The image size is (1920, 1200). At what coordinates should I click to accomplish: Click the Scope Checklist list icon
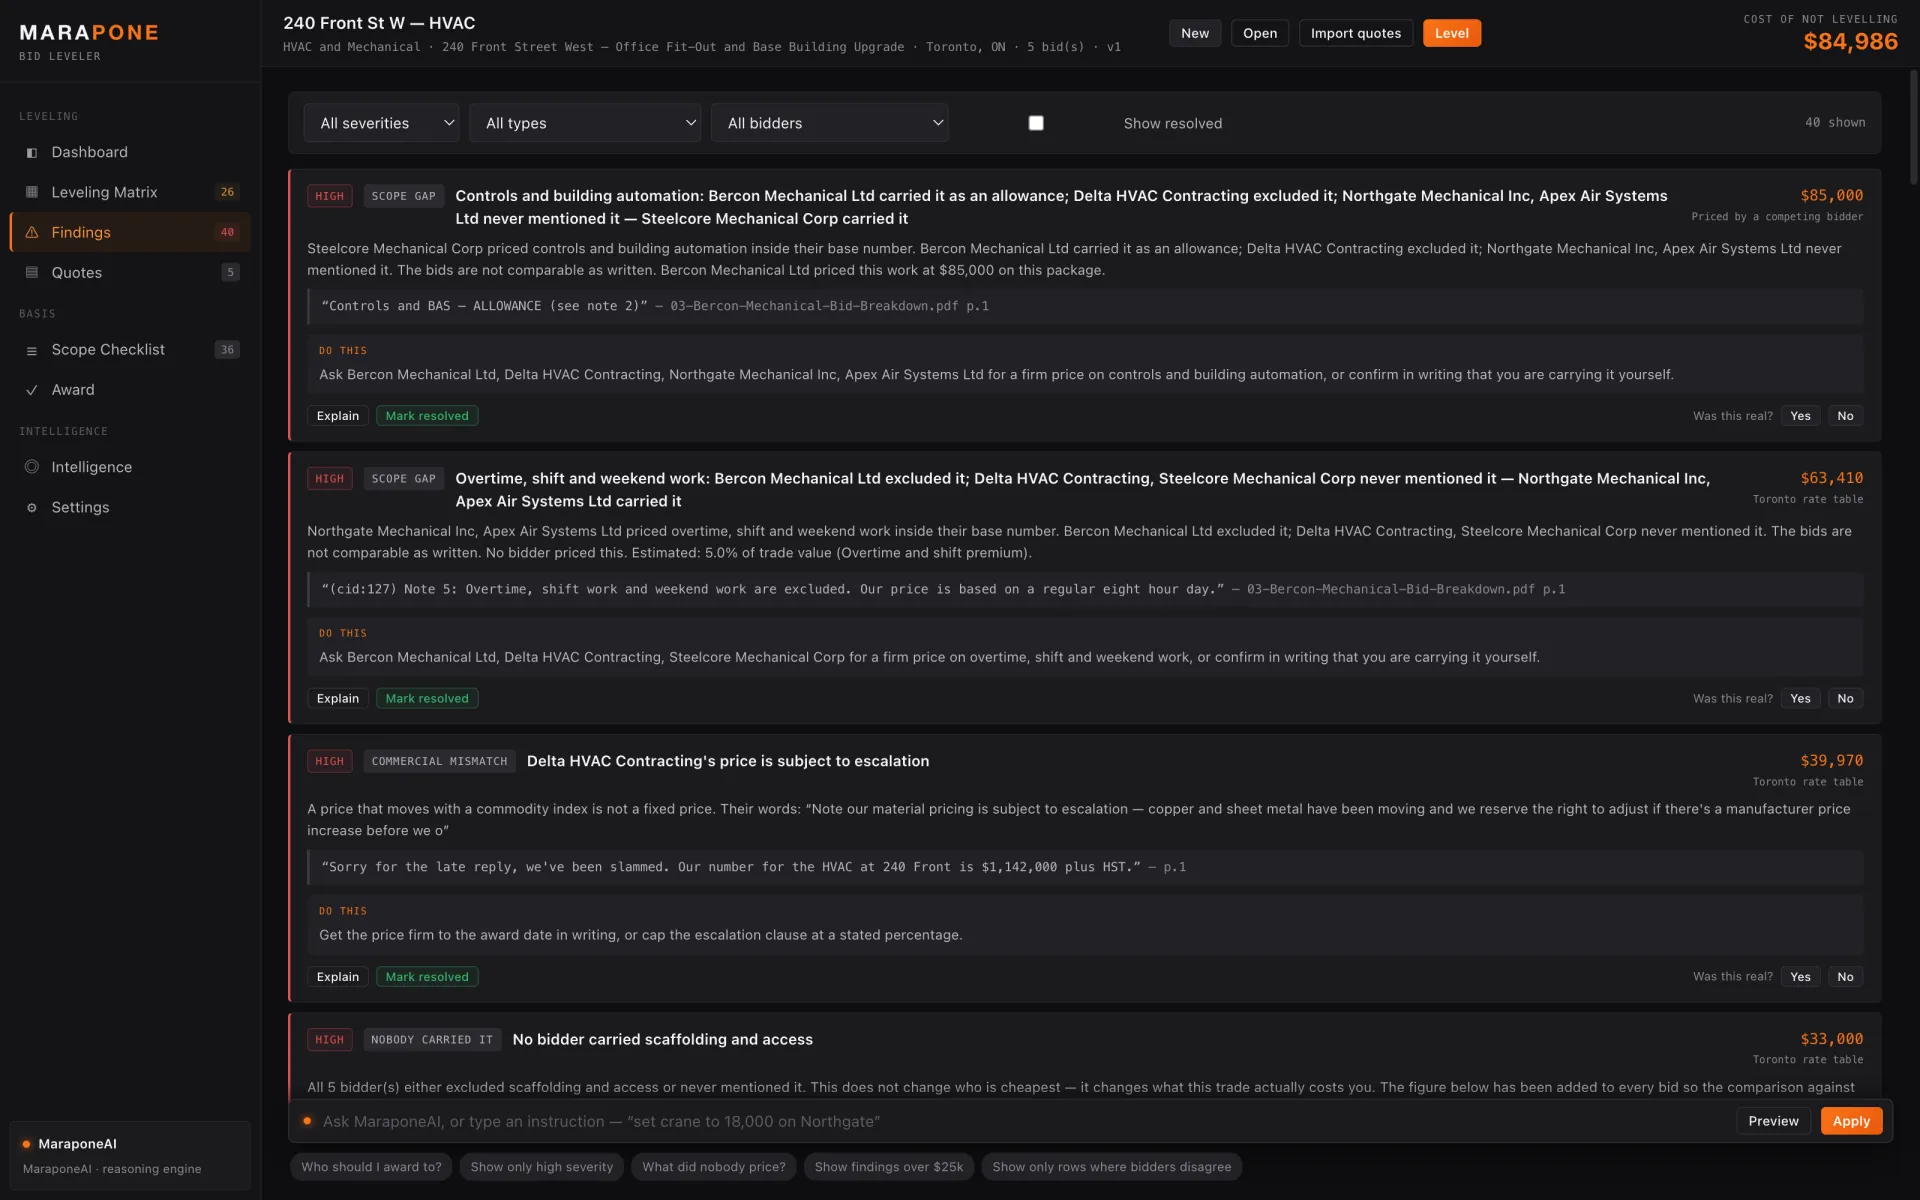(x=32, y=350)
